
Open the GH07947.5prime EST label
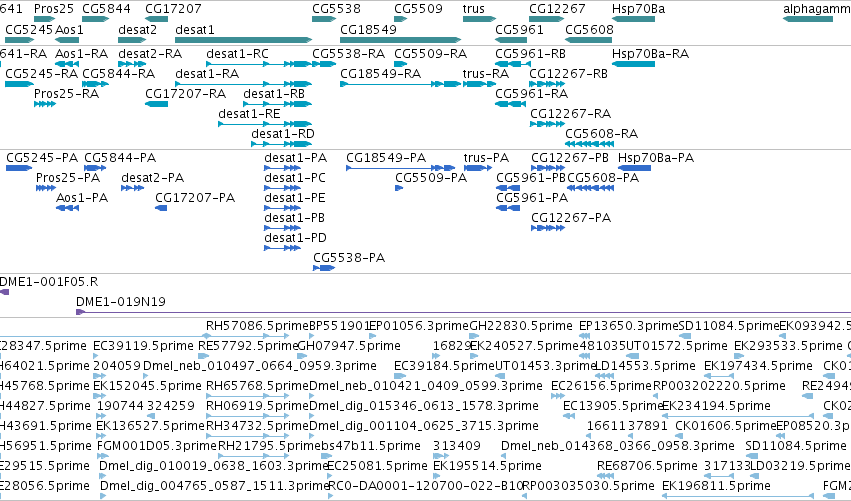pos(350,346)
